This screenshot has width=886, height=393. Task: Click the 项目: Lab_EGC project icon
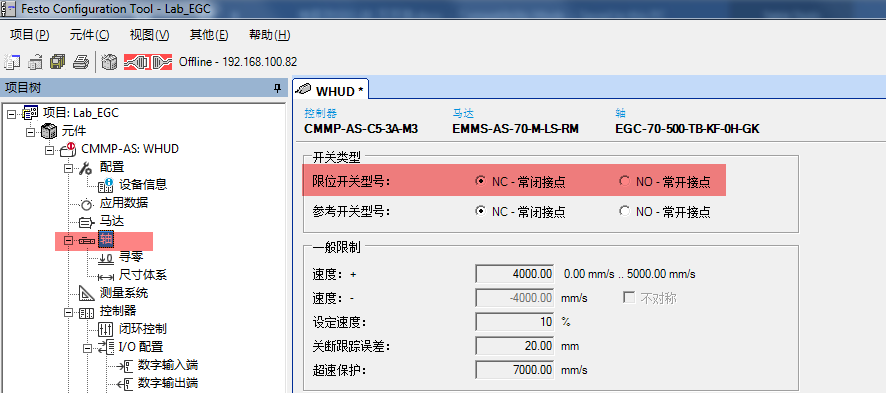tap(31, 113)
